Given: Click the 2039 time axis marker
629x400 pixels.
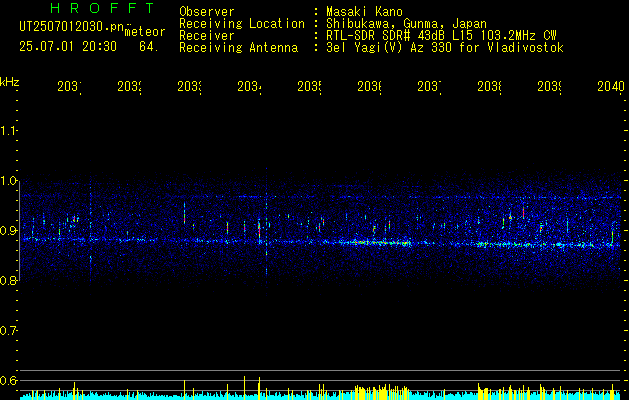Looking at the screenshot, I should point(549,87).
